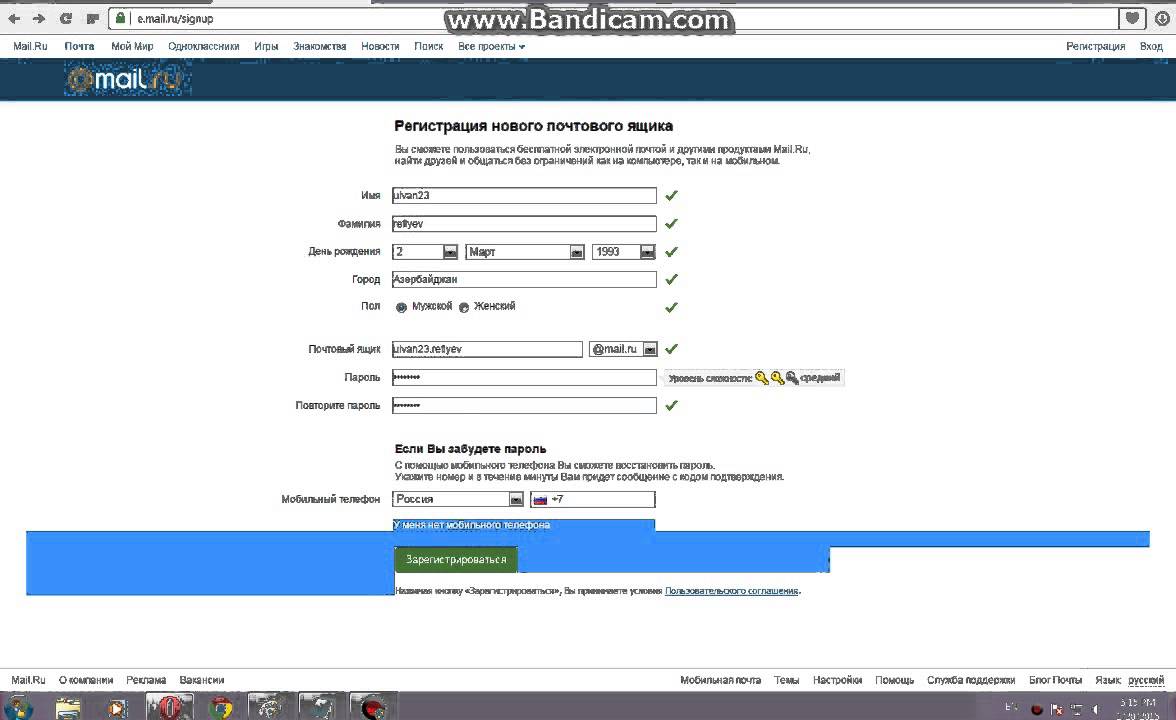Open the Windows Start button

[x=18, y=707]
